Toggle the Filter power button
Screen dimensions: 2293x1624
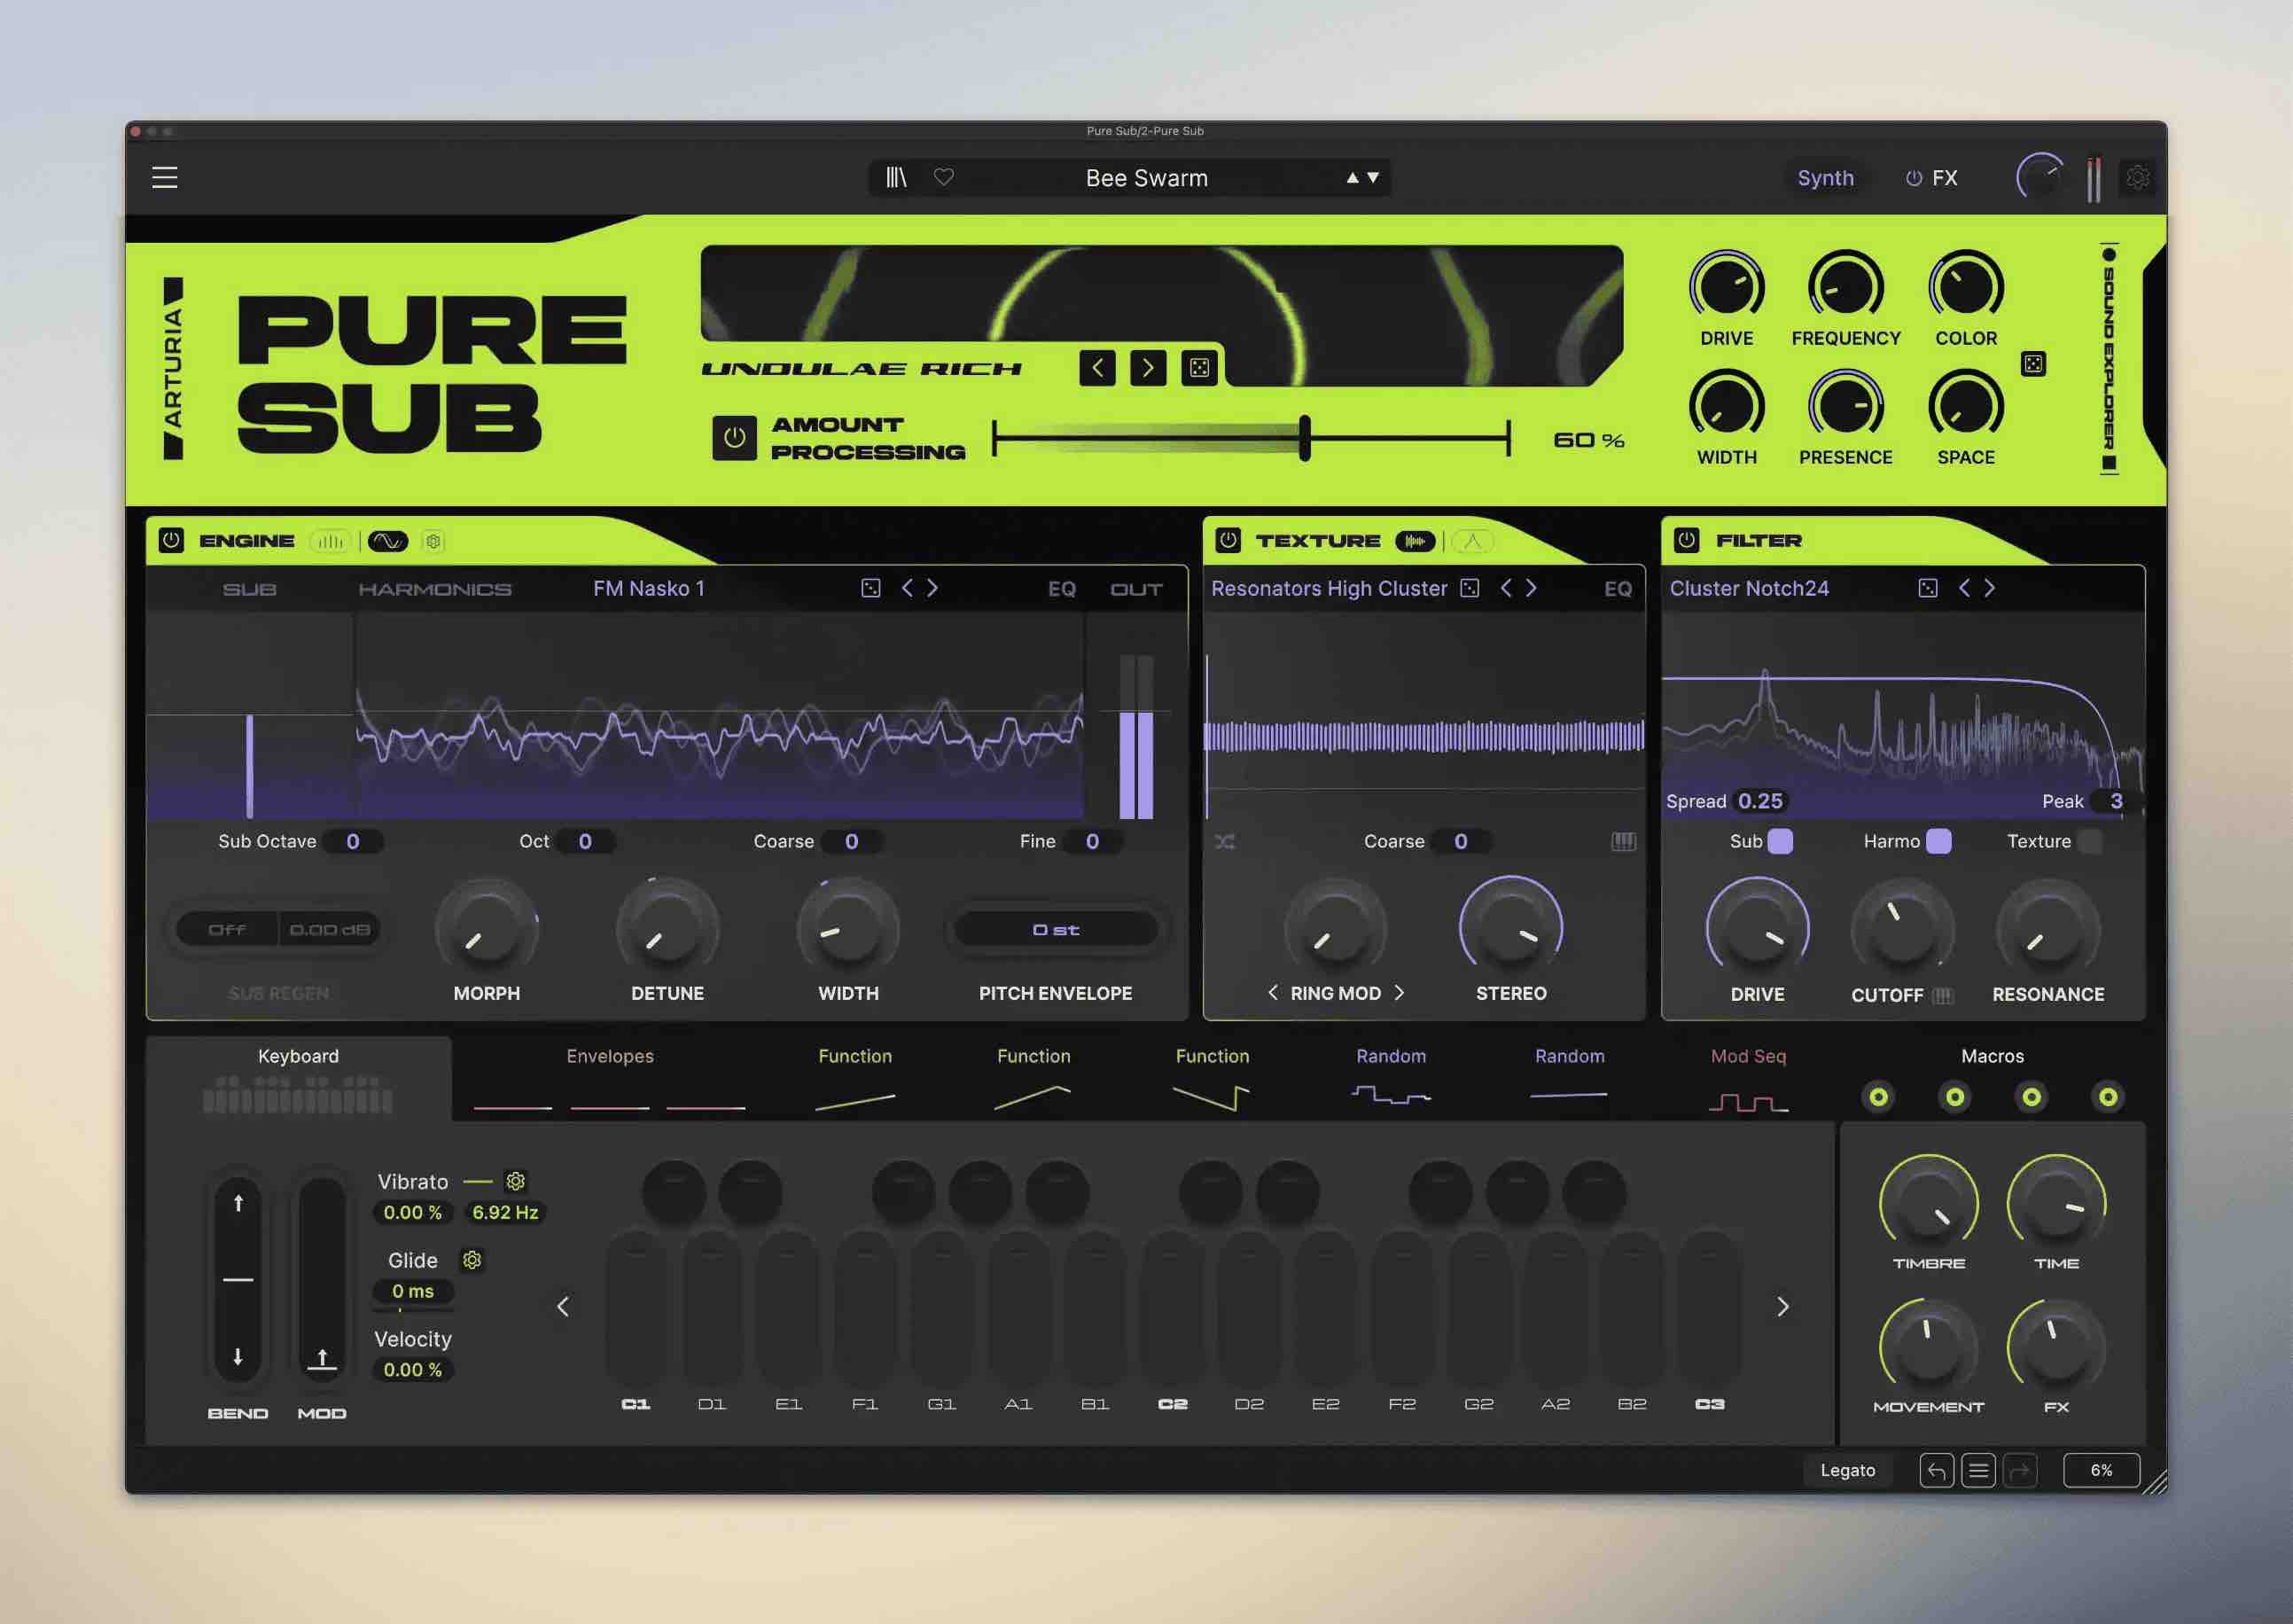coord(1687,540)
